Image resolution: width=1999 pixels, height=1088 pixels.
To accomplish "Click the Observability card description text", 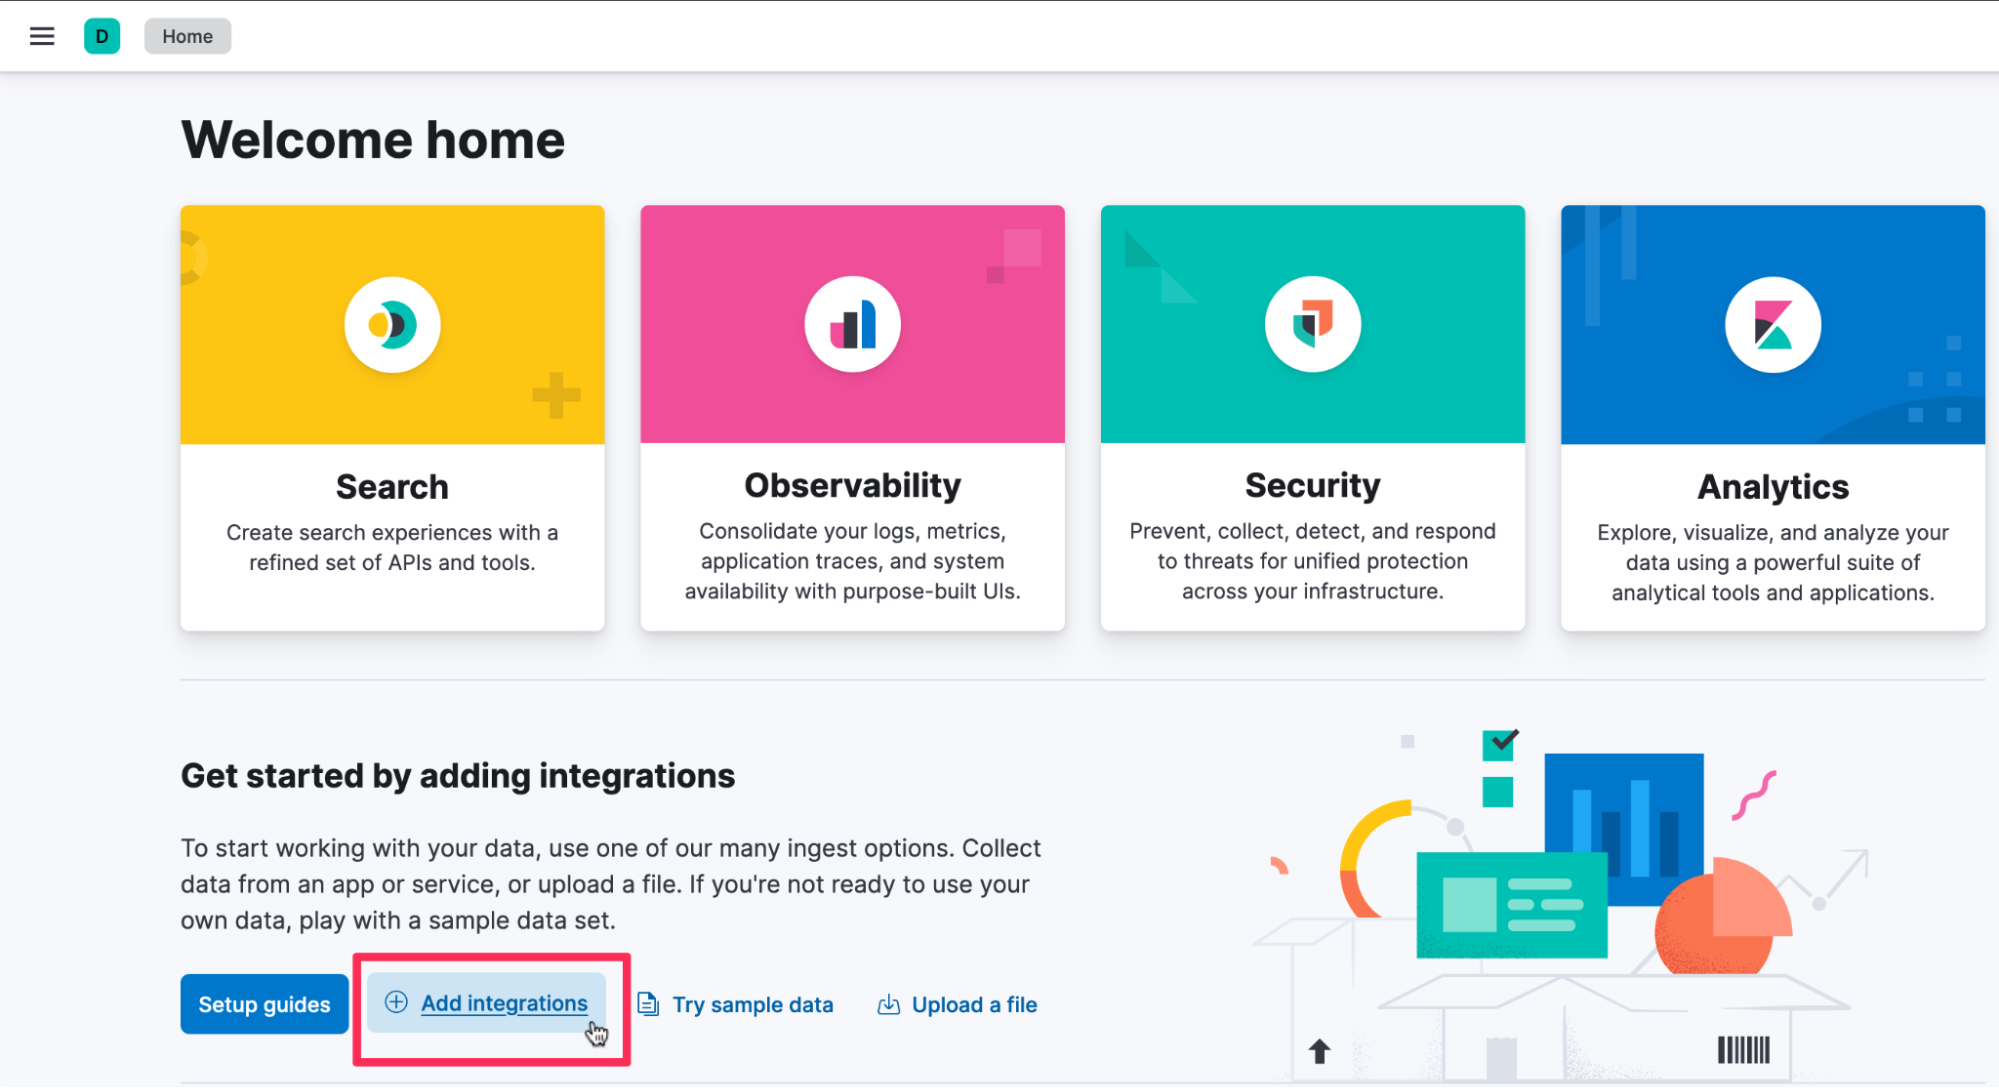I will pyautogui.click(x=852, y=561).
